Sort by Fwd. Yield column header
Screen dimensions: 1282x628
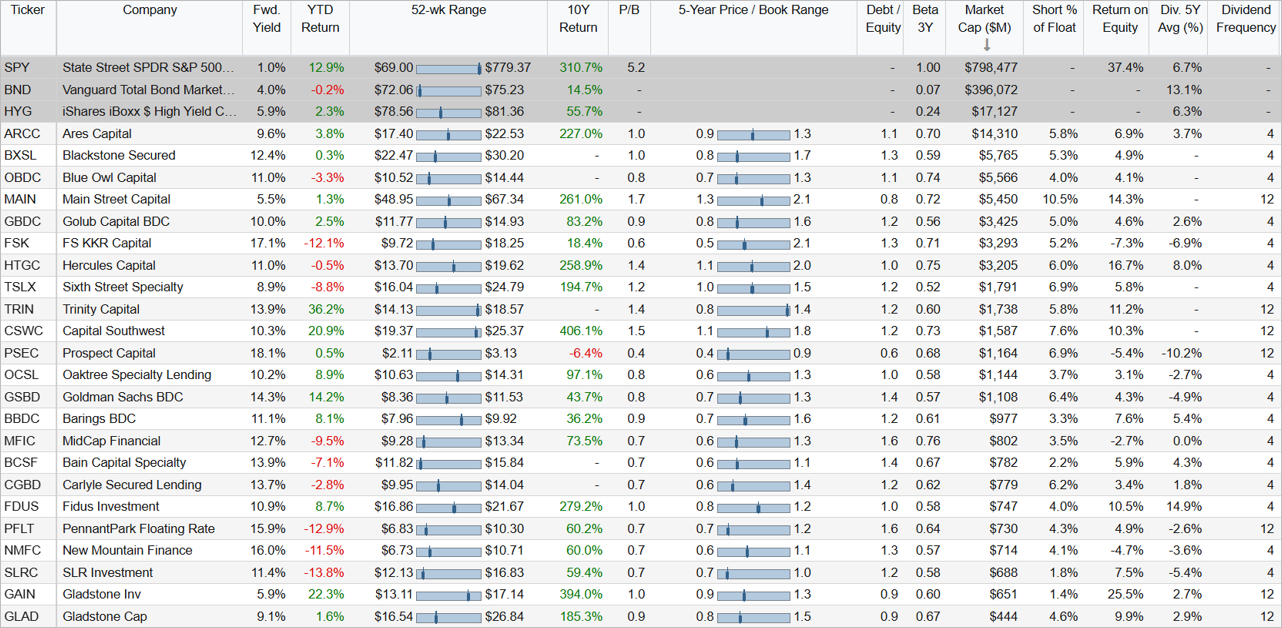(x=267, y=19)
